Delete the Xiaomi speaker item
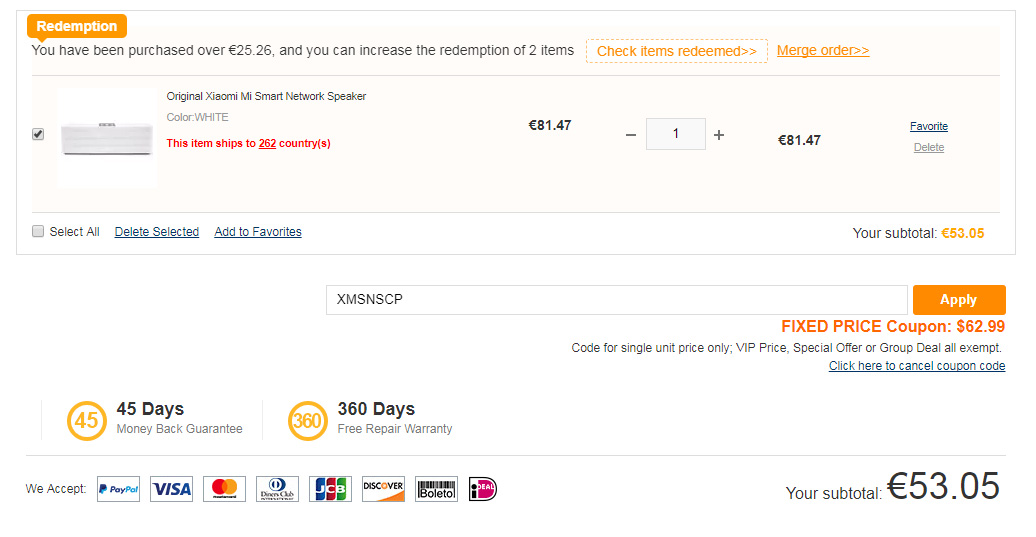This screenshot has height=537, width=1036. [928, 147]
